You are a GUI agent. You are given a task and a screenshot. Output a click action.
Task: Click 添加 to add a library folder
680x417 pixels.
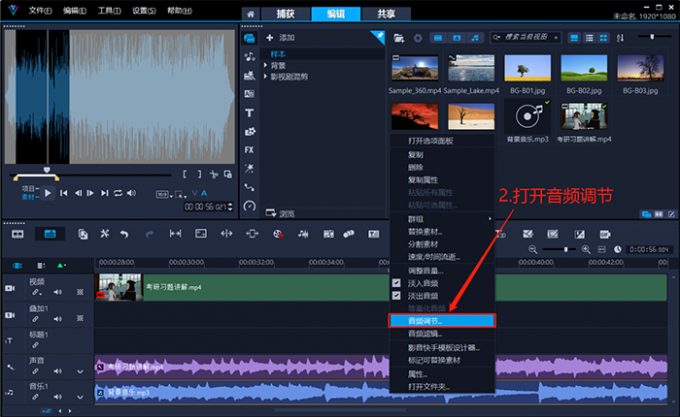pyautogui.click(x=281, y=37)
